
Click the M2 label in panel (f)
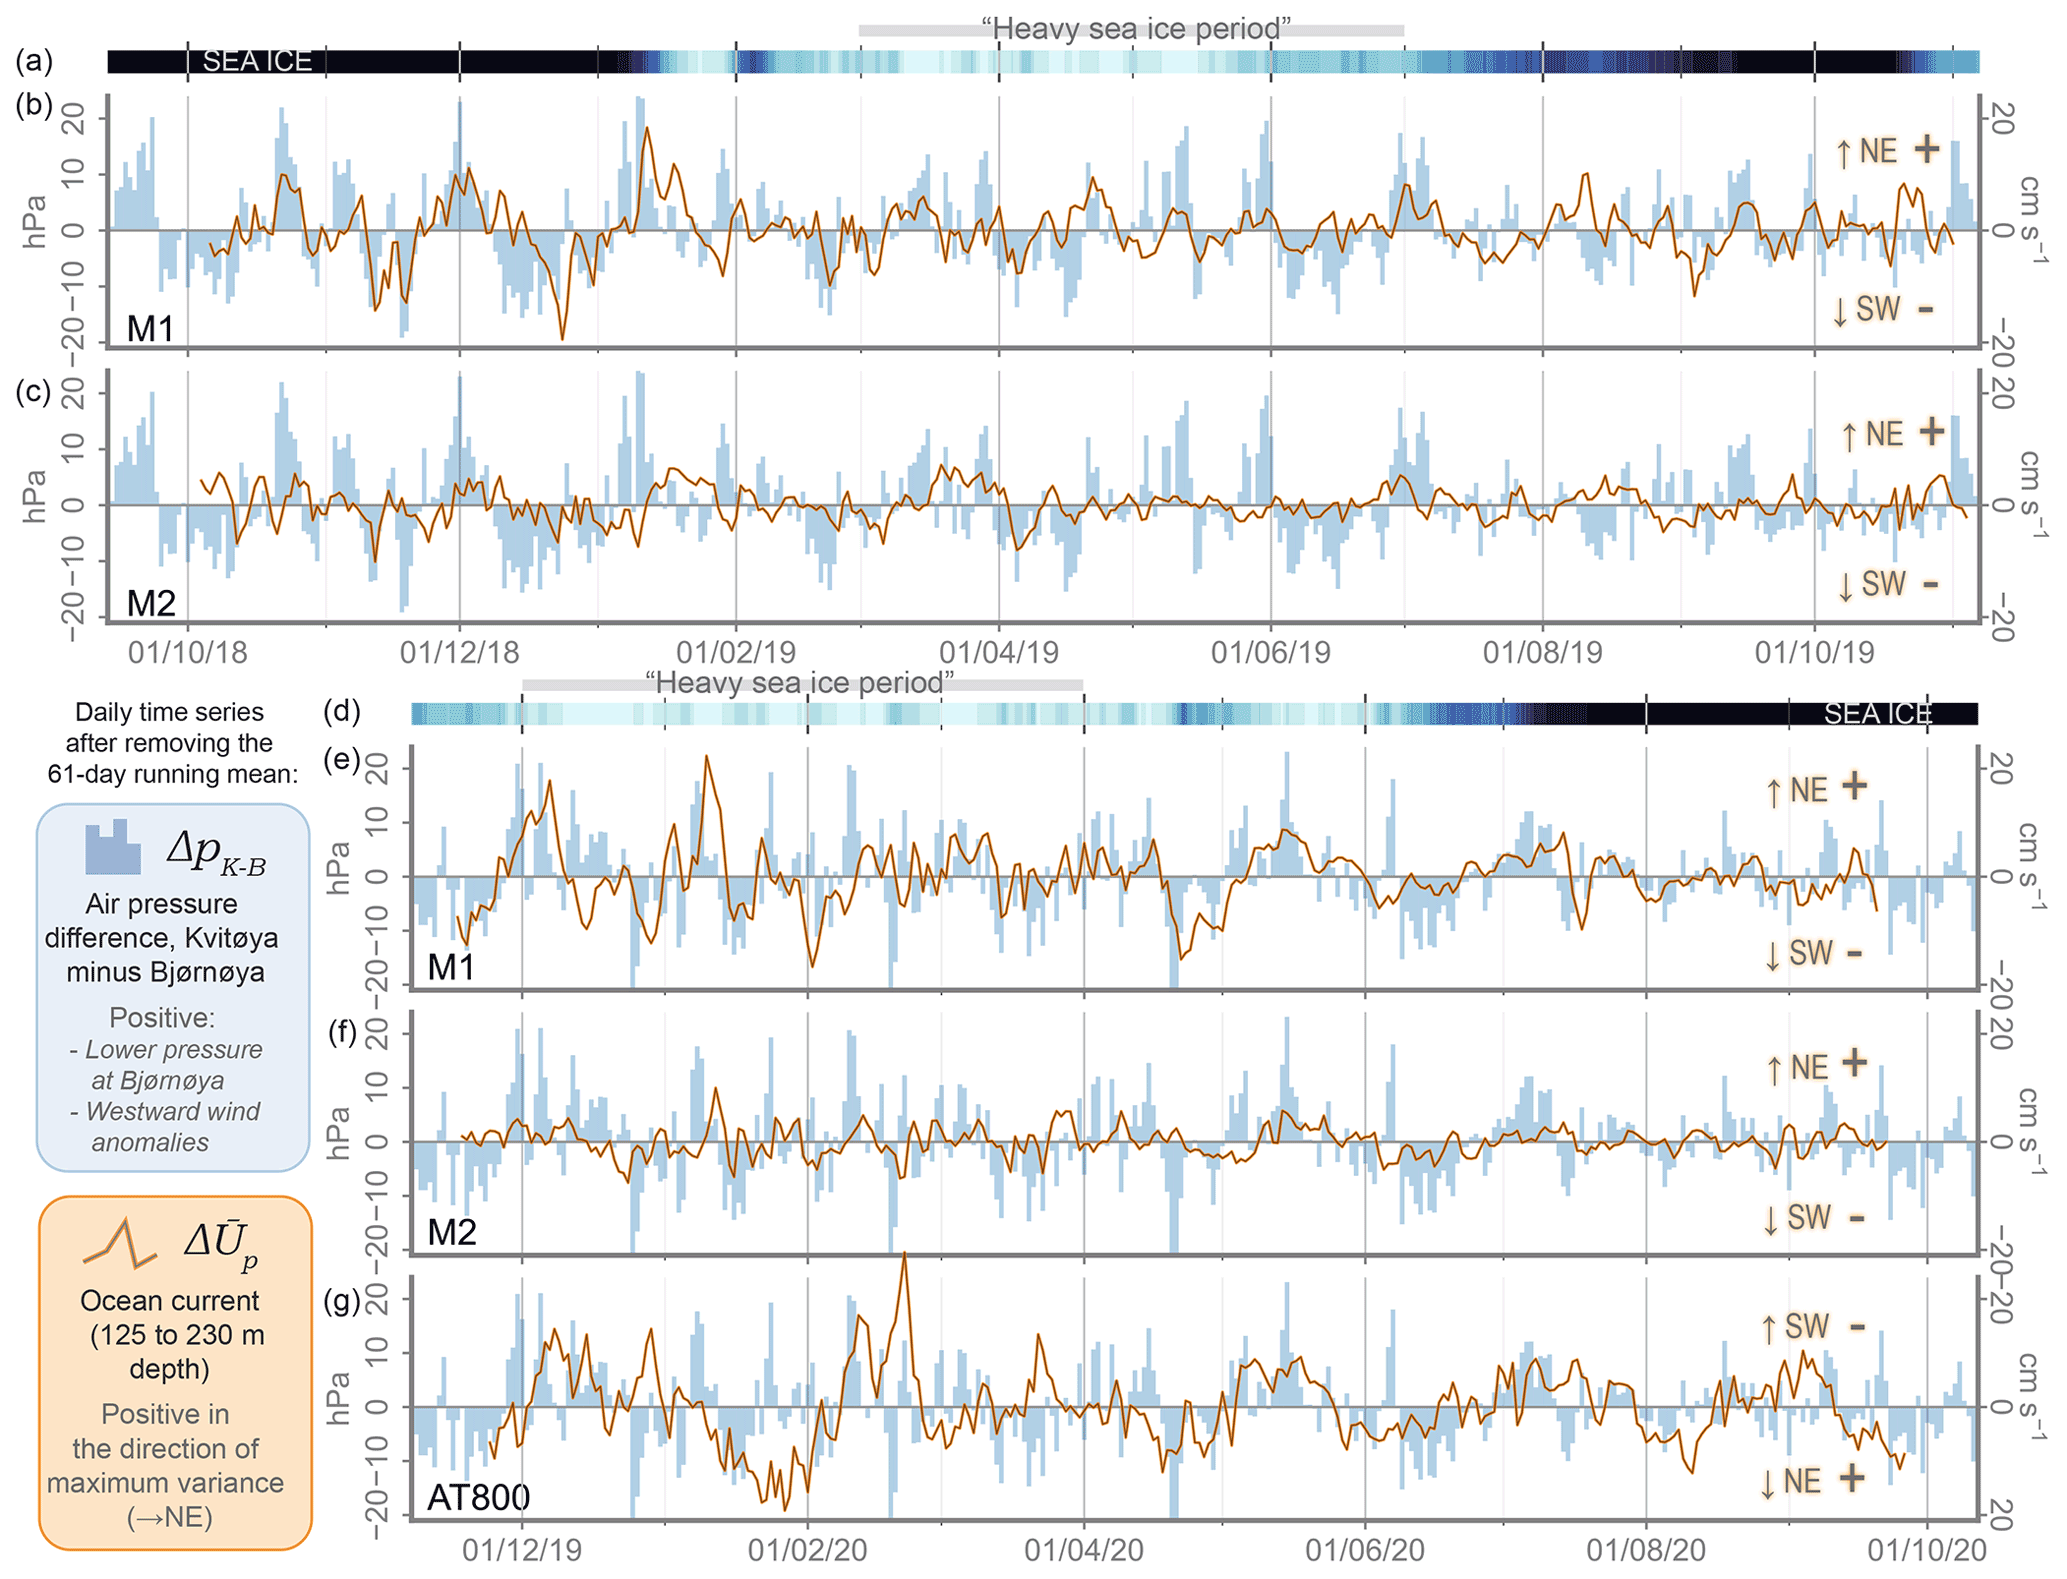[451, 1232]
